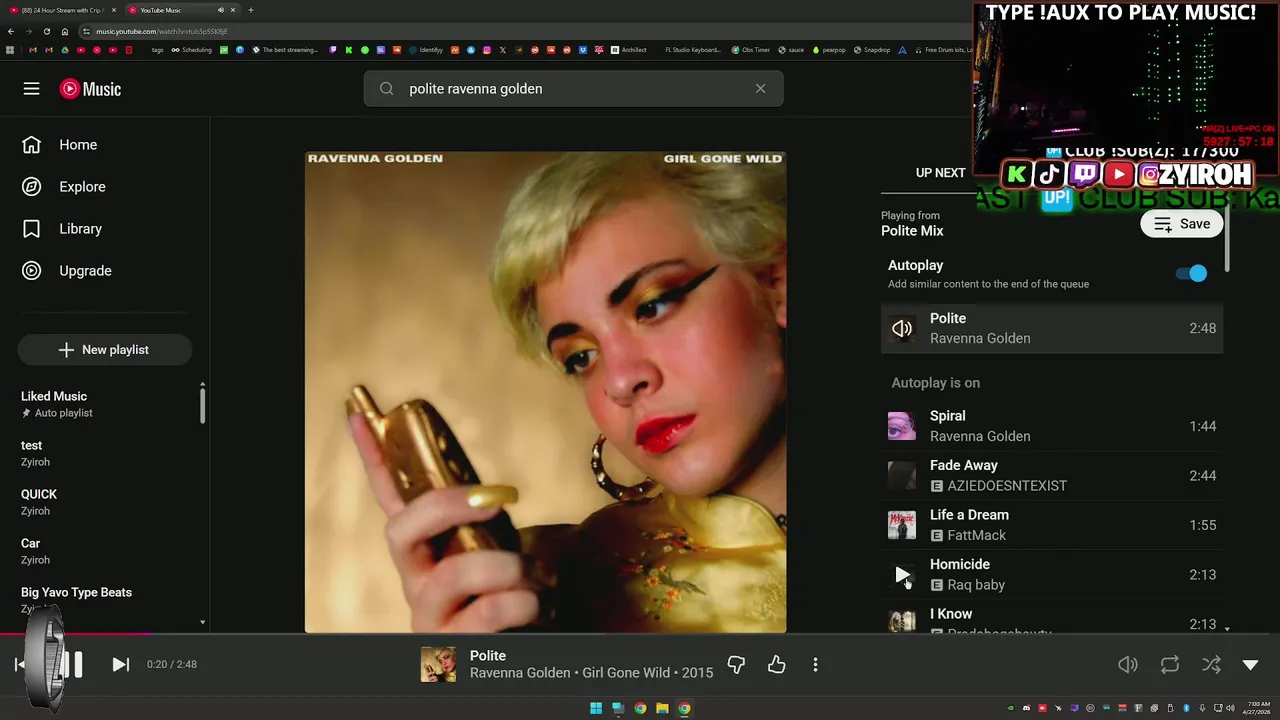Open the Obs Timer bookmark
This screenshot has height=720, width=1280.
coord(750,50)
